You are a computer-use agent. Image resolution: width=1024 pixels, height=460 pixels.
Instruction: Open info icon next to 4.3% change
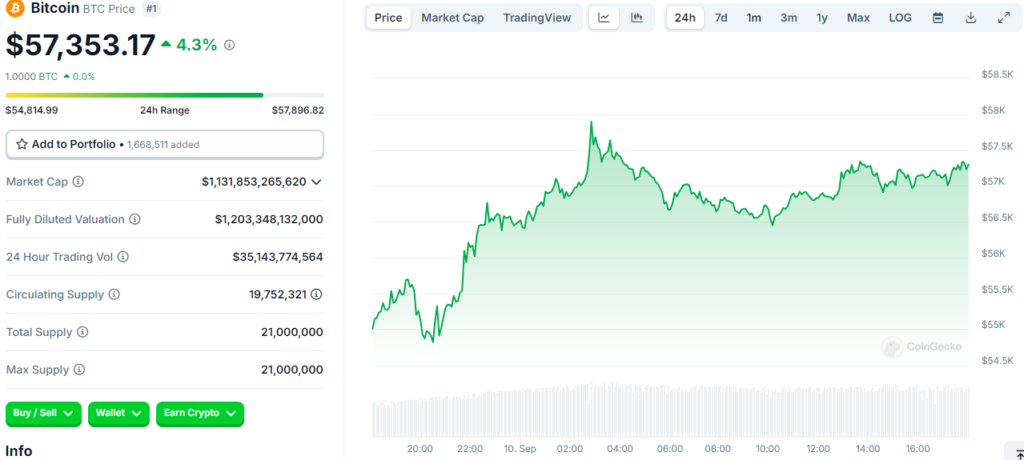click(x=229, y=45)
